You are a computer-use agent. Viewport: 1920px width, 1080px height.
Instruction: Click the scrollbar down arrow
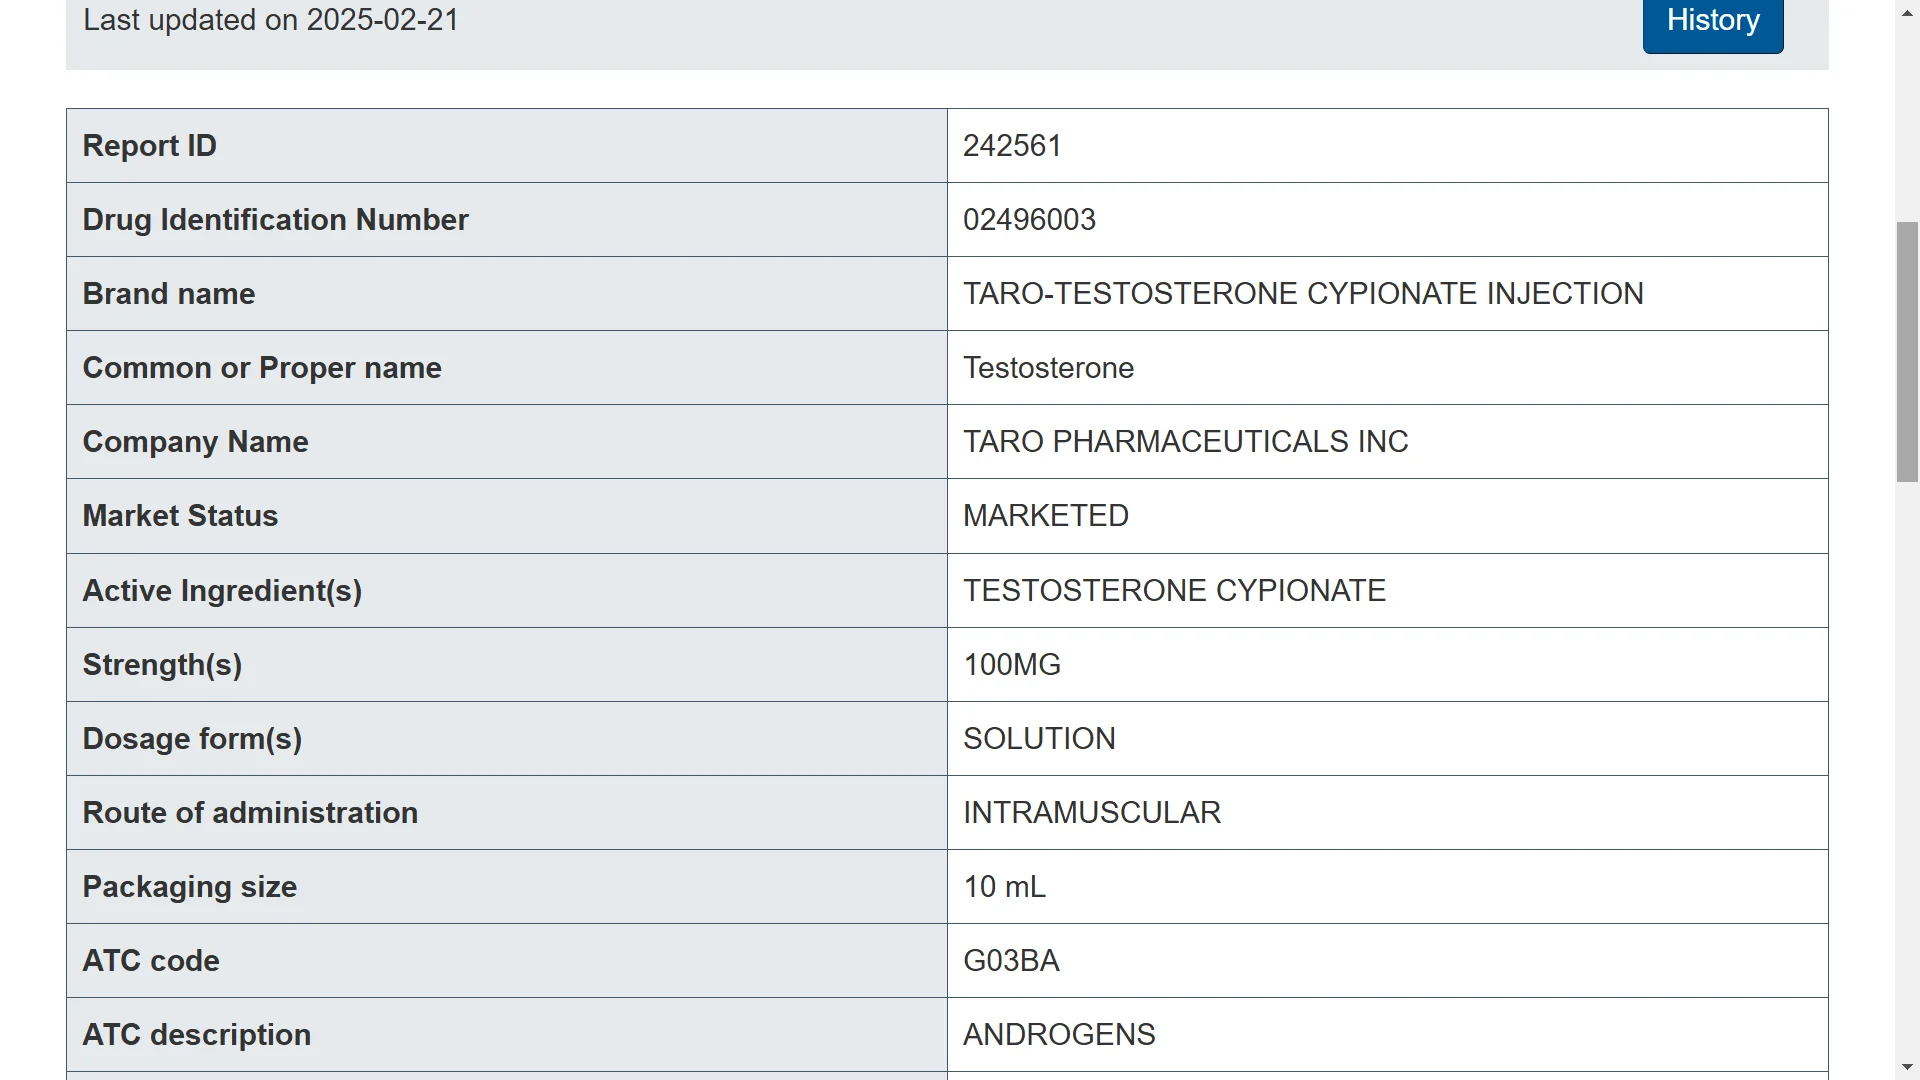click(1907, 1068)
